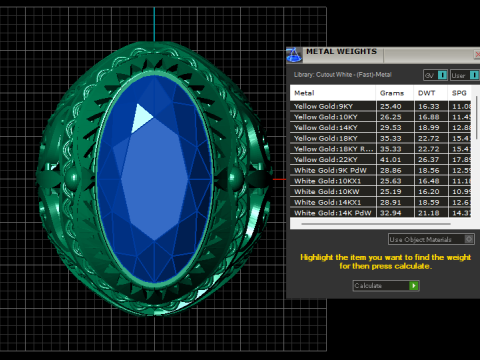
Task: Sort by the DWT column header
Action: click(431, 93)
